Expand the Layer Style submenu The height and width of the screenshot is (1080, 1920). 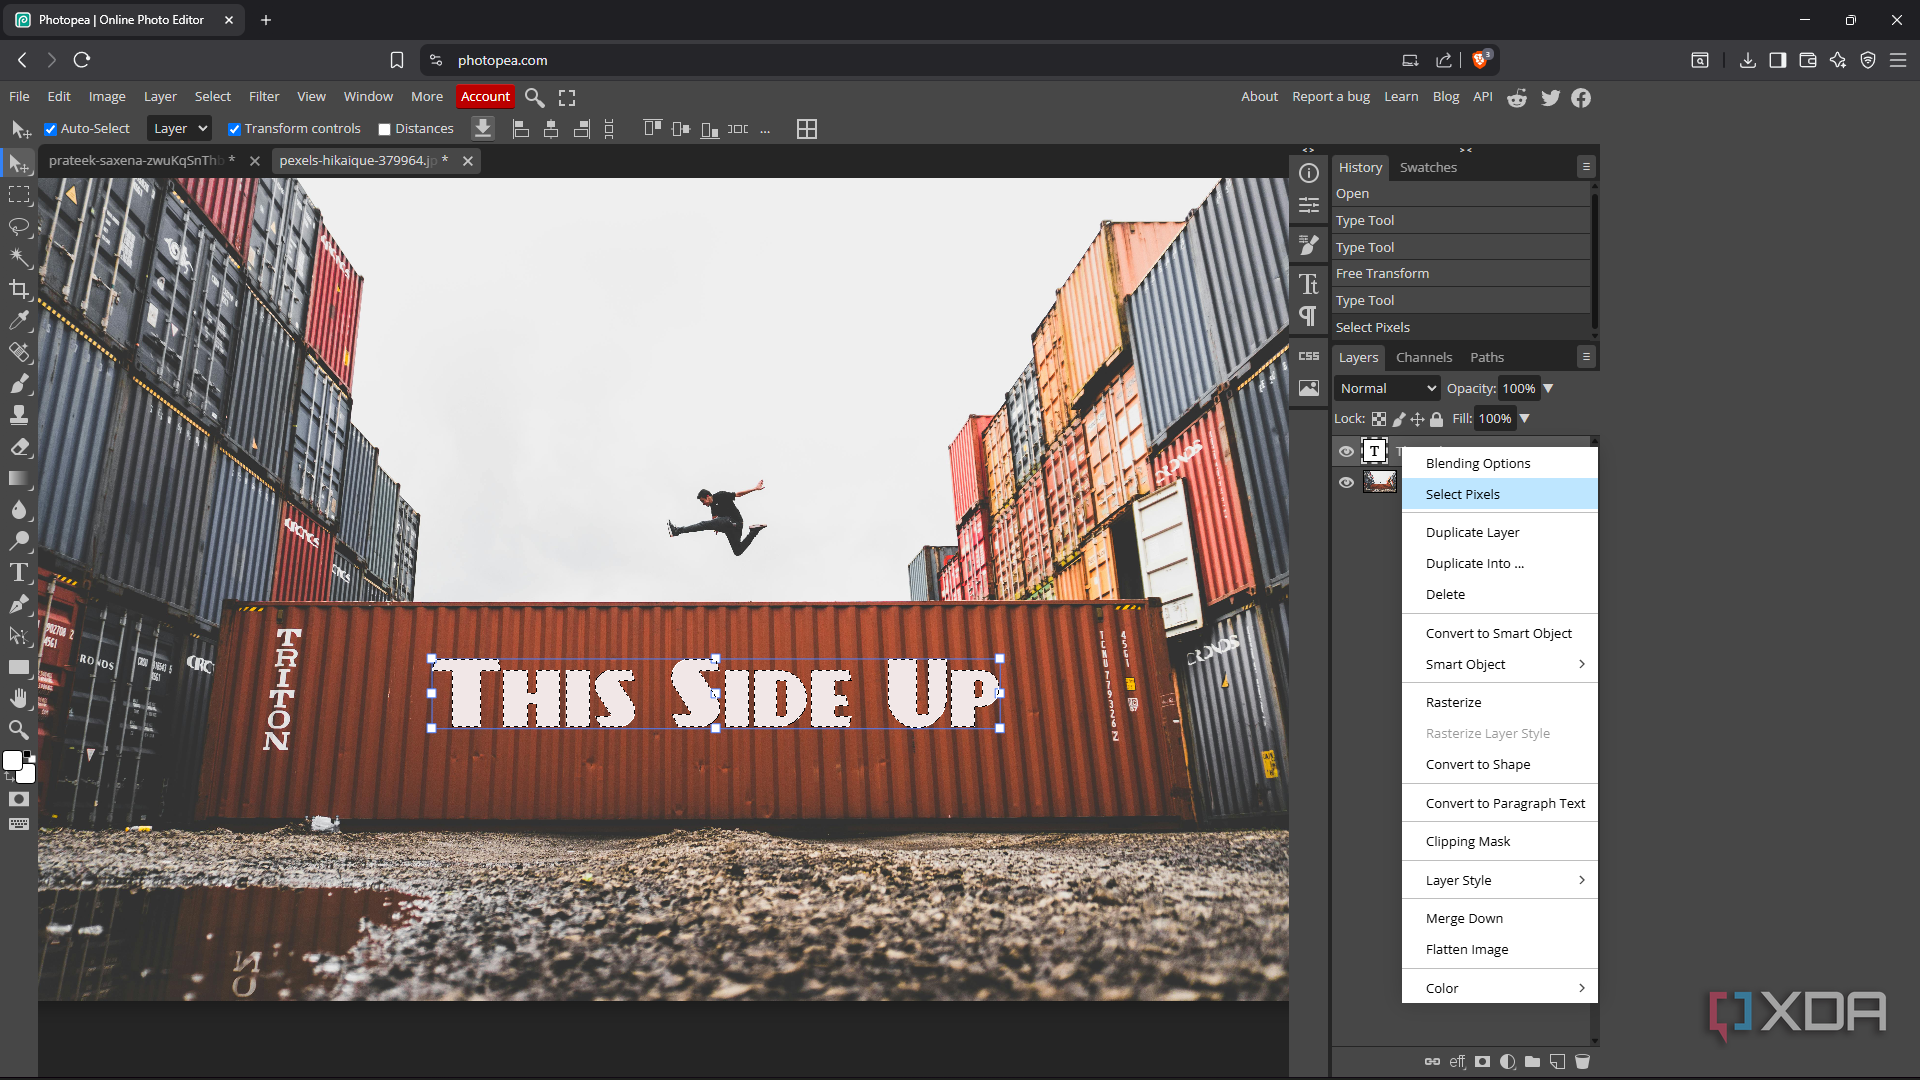(1499, 881)
